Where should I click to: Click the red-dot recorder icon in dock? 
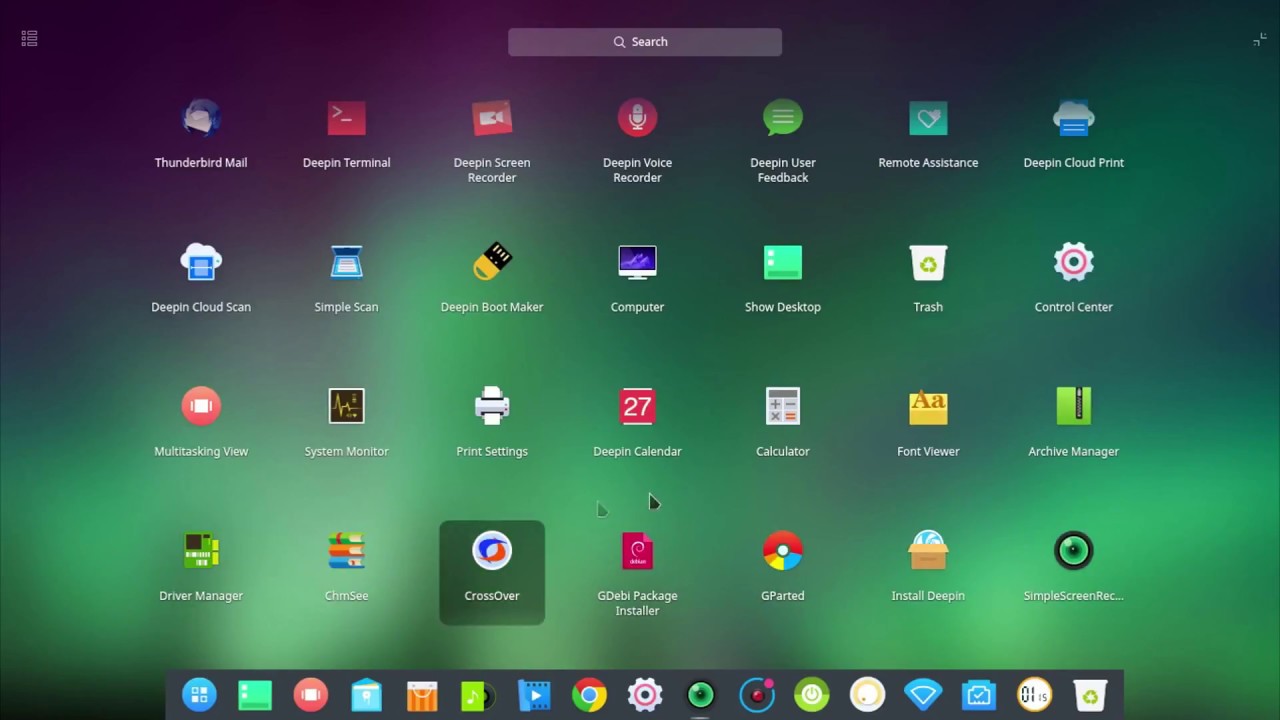coord(756,695)
